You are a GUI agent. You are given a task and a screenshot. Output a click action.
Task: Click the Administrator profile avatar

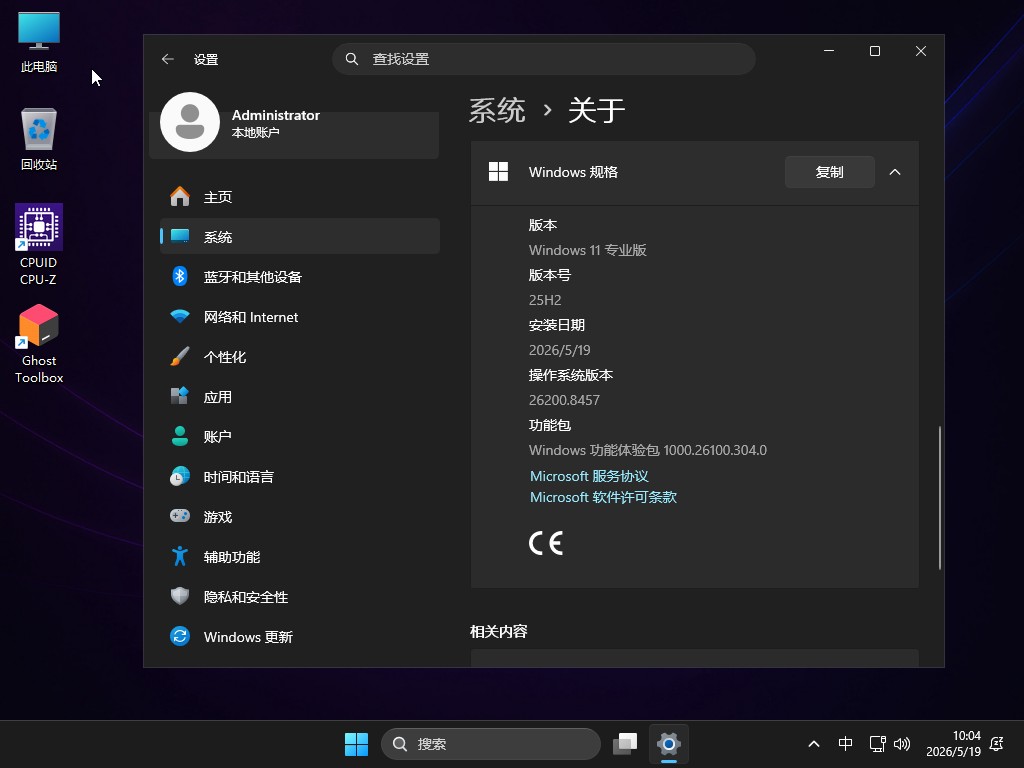coord(190,122)
